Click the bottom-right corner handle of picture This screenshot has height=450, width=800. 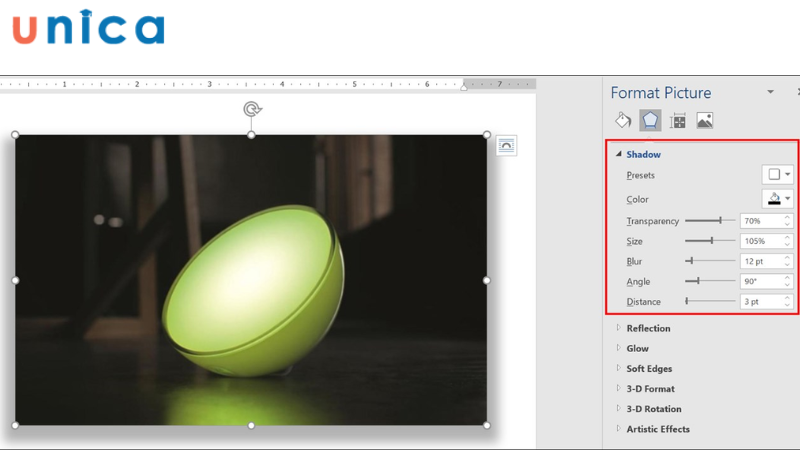coord(487,425)
